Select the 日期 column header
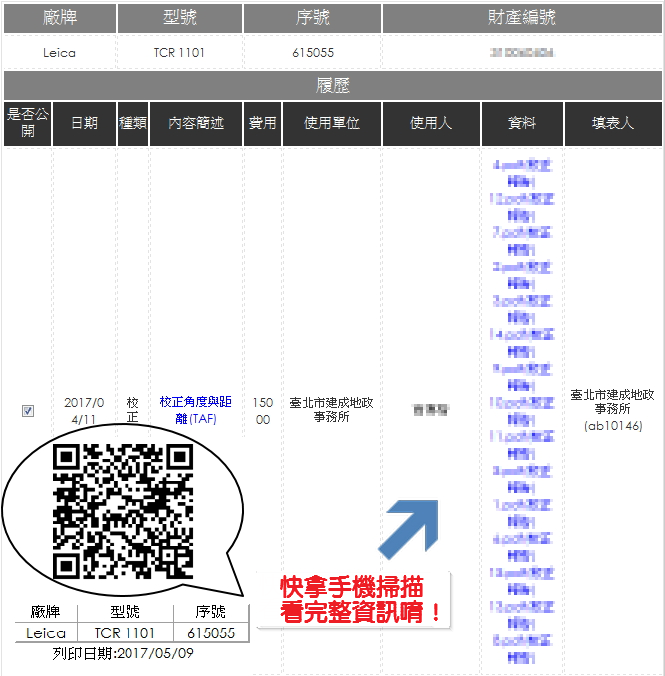Image resolution: width=665 pixels, height=676 pixels. point(84,123)
